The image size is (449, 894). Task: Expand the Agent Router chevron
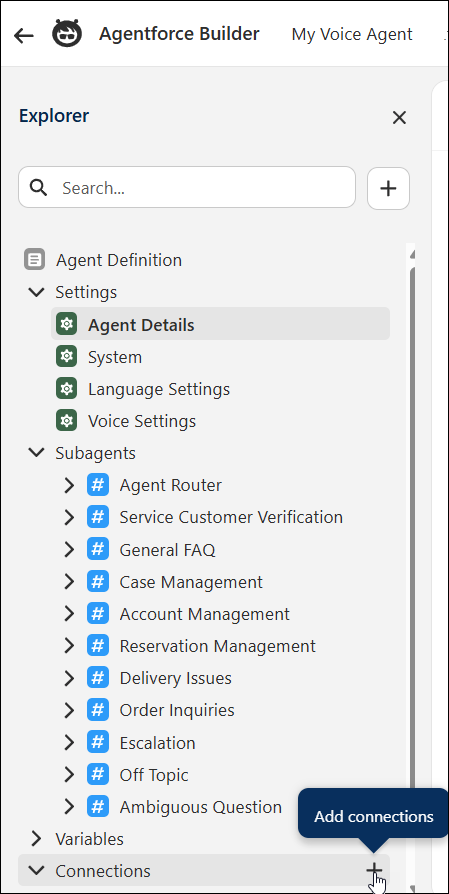point(69,485)
